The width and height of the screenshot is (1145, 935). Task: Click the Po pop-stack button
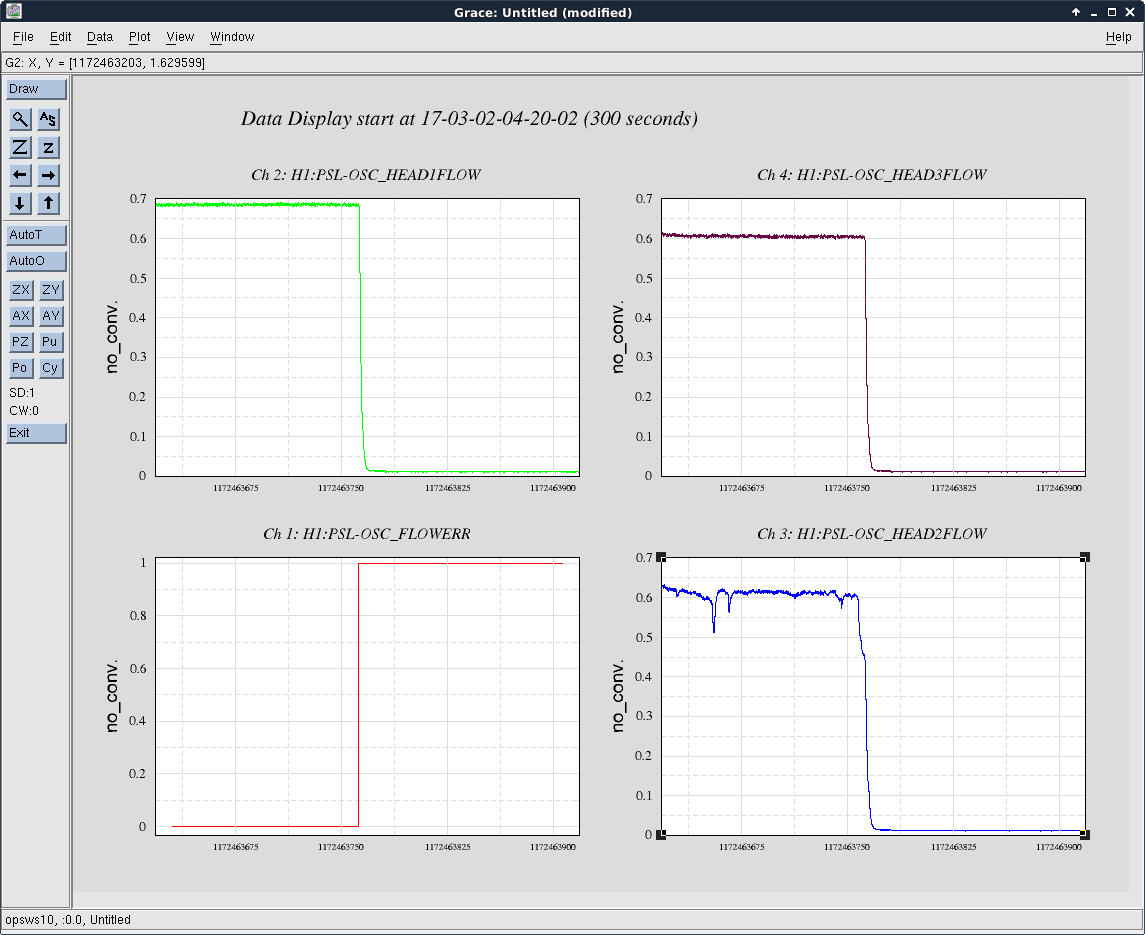21,368
